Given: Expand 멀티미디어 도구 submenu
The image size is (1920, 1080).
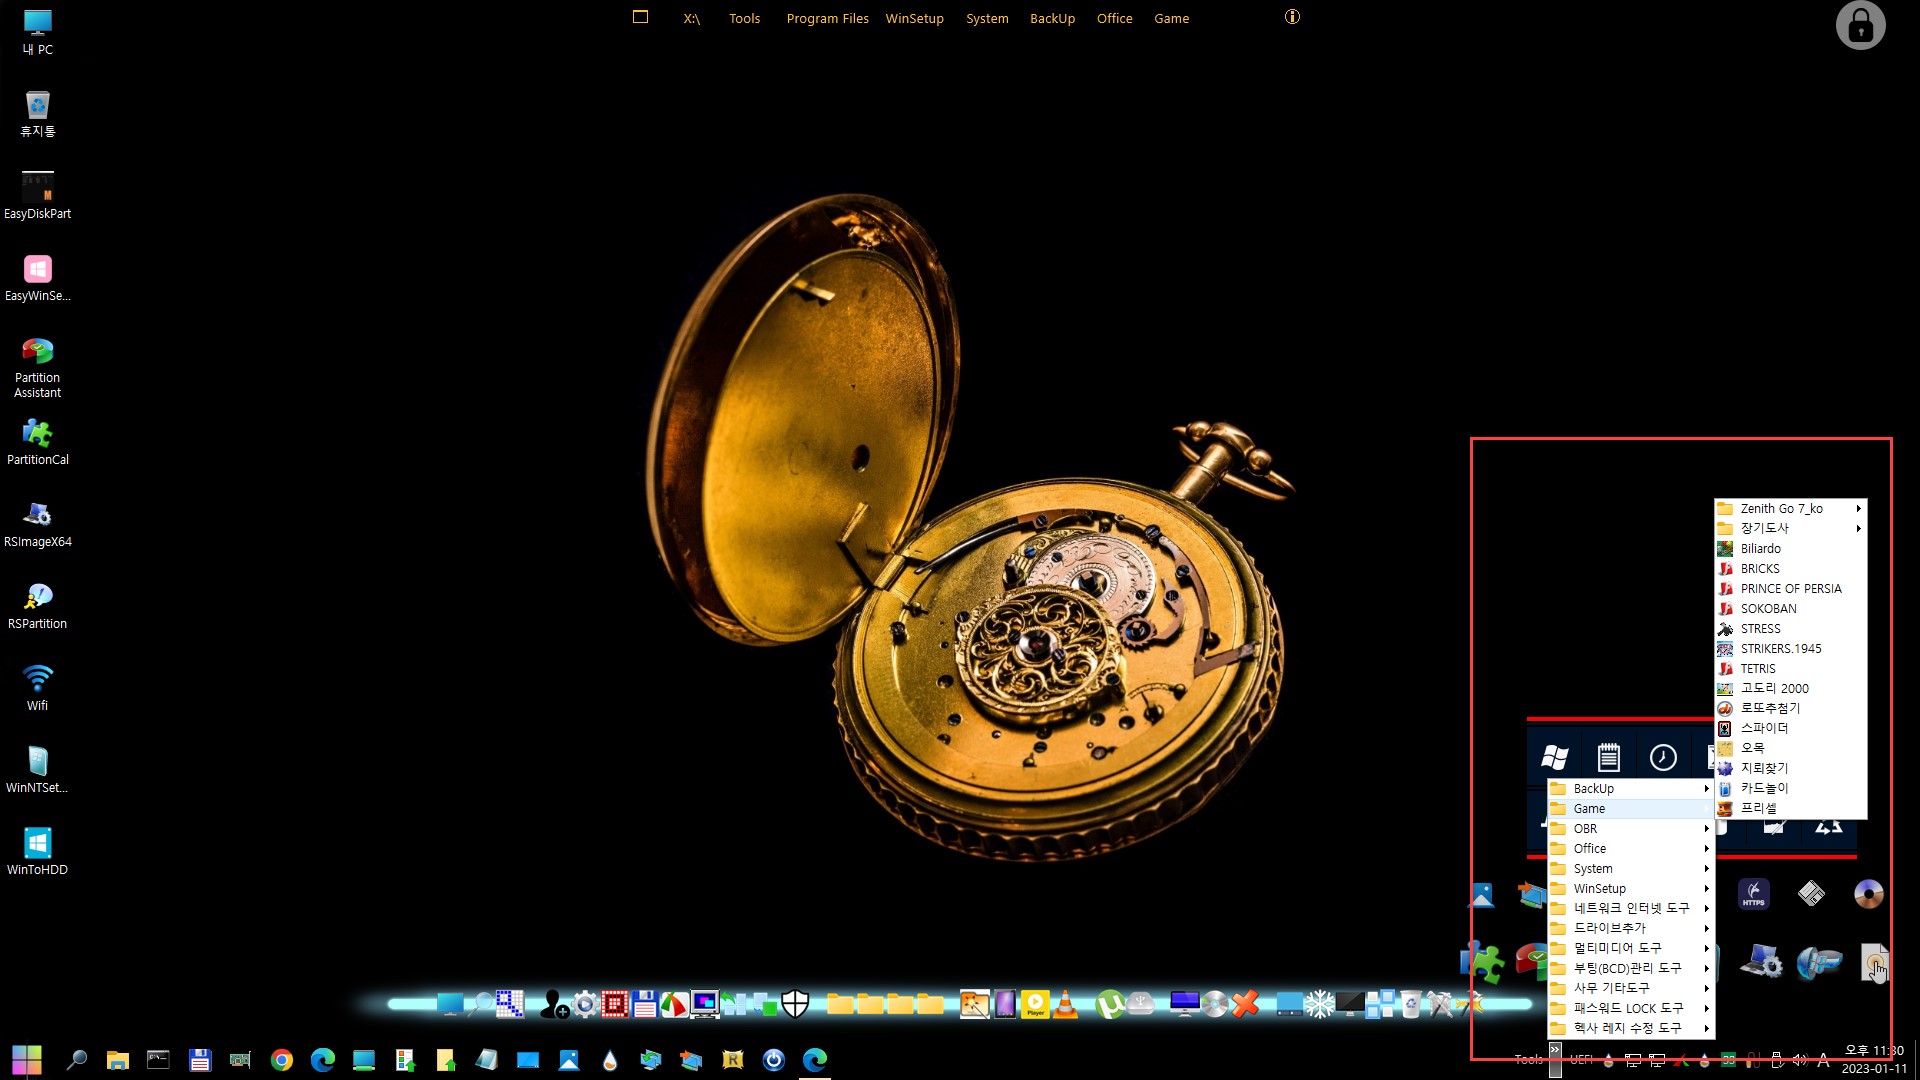Looking at the screenshot, I should pyautogui.click(x=1631, y=948).
